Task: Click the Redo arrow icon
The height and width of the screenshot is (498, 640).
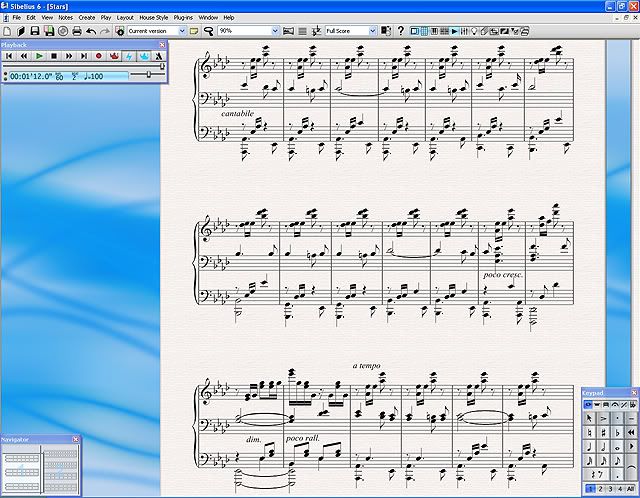Action: point(105,31)
